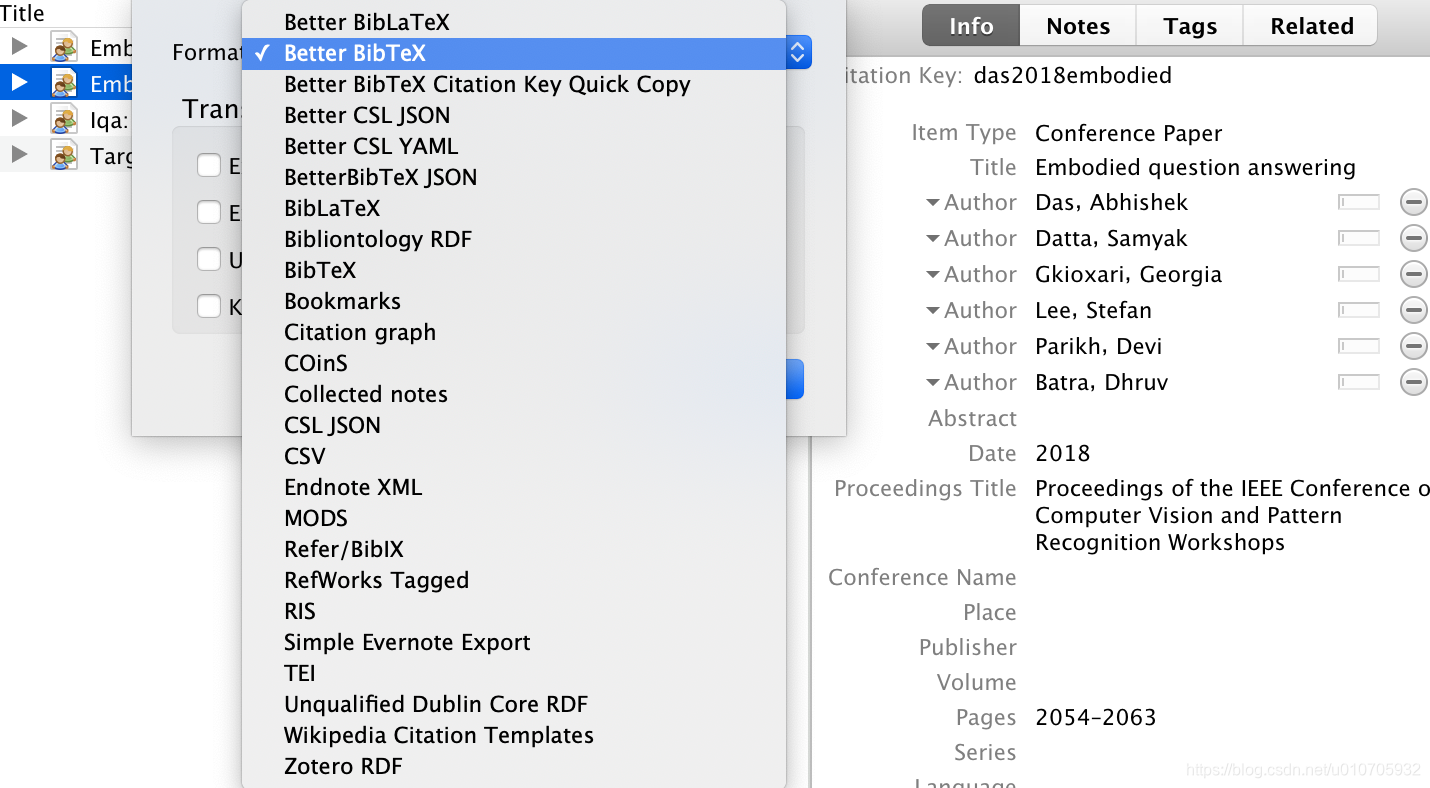Open the Tags tab
The height and width of the screenshot is (788, 1430).
coord(1190,26)
